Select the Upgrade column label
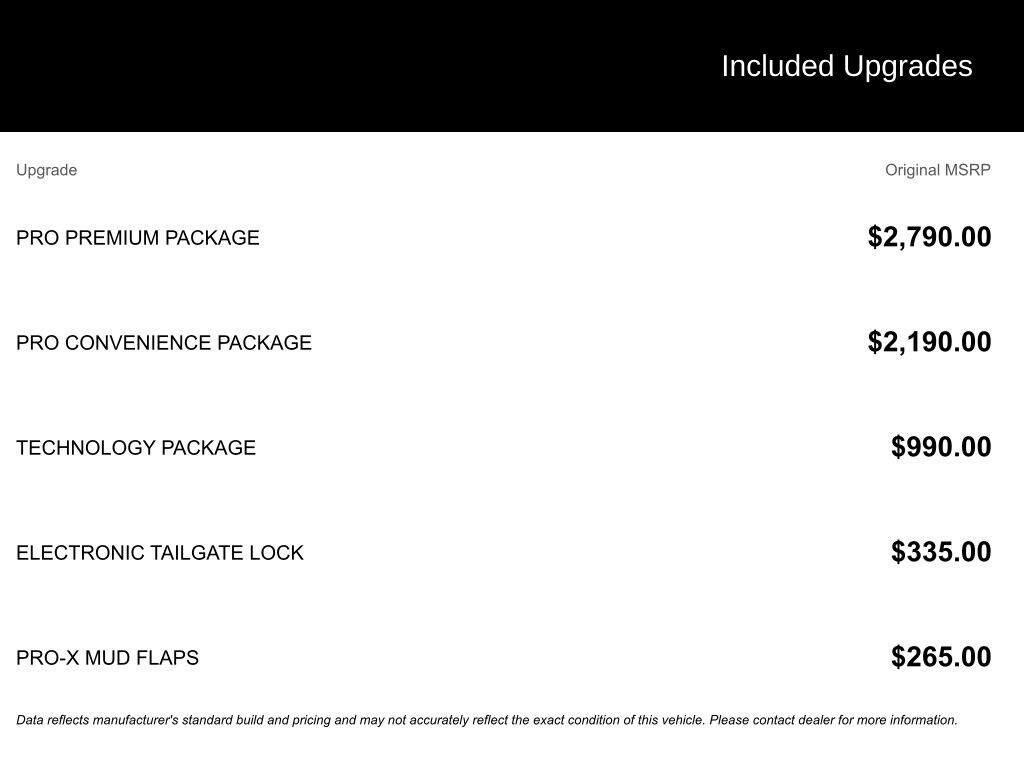The height and width of the screenshot is (768, 1024). tap(46, 170)
